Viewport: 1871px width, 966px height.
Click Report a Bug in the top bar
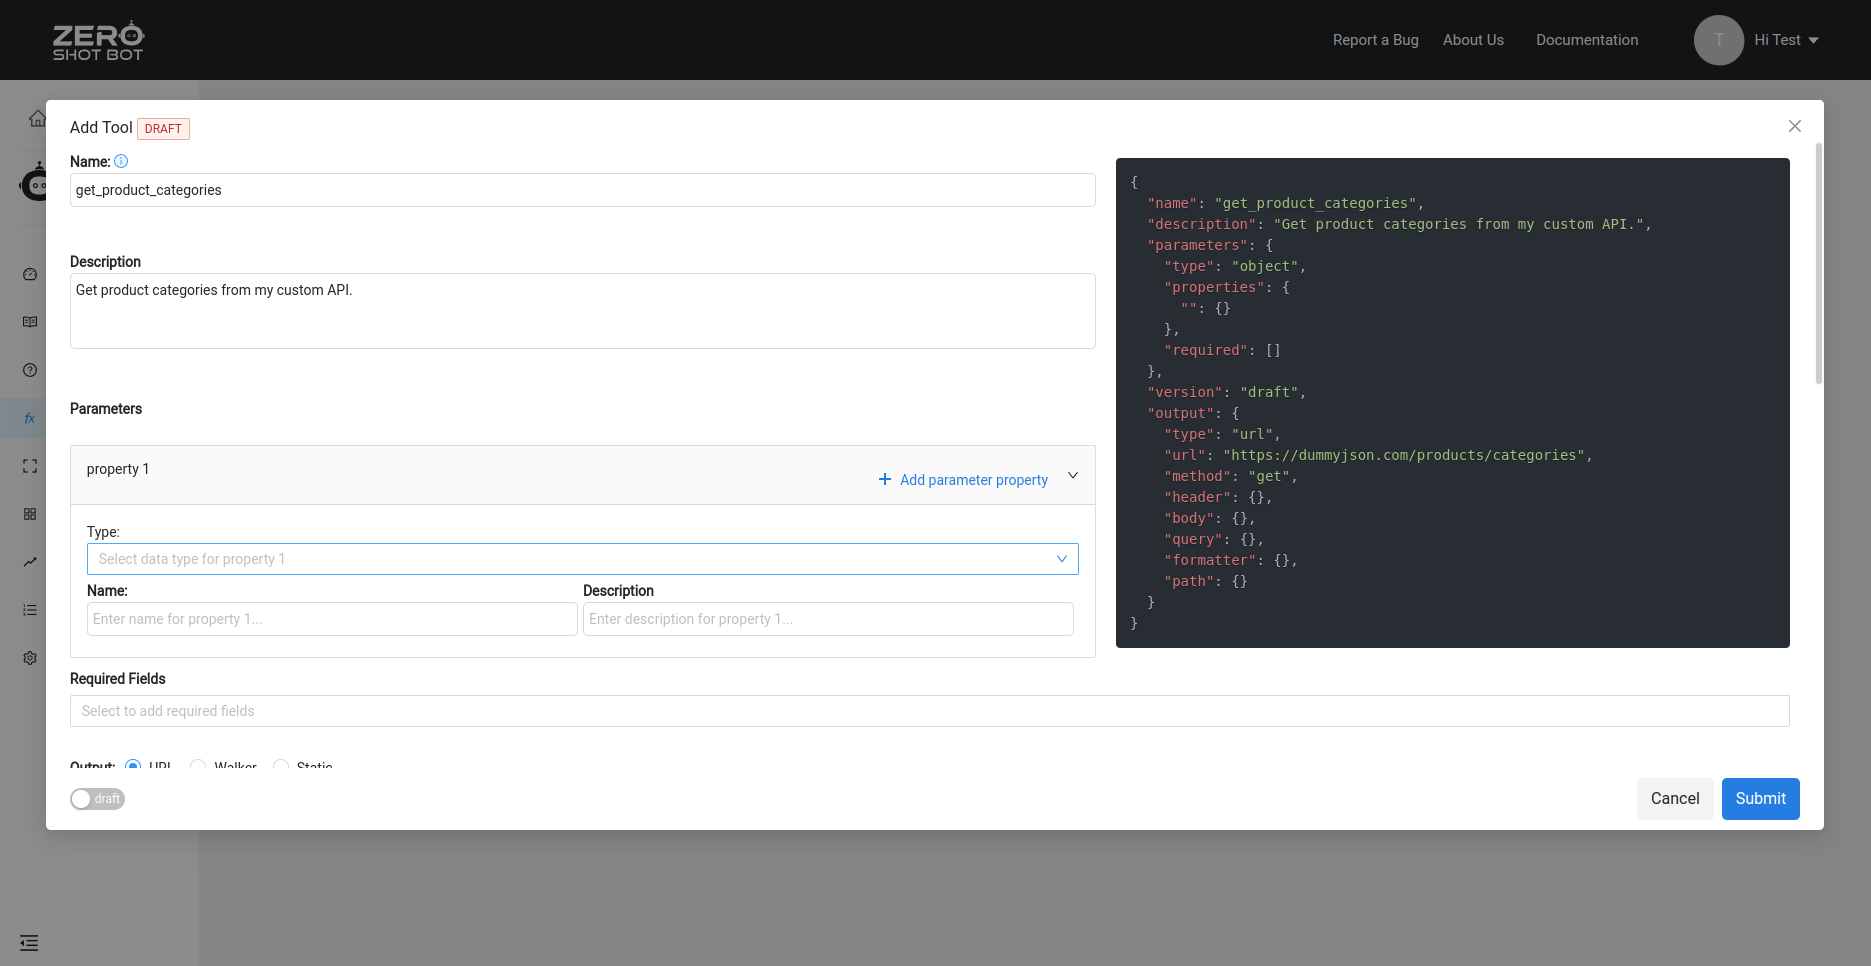(1375, 40)
